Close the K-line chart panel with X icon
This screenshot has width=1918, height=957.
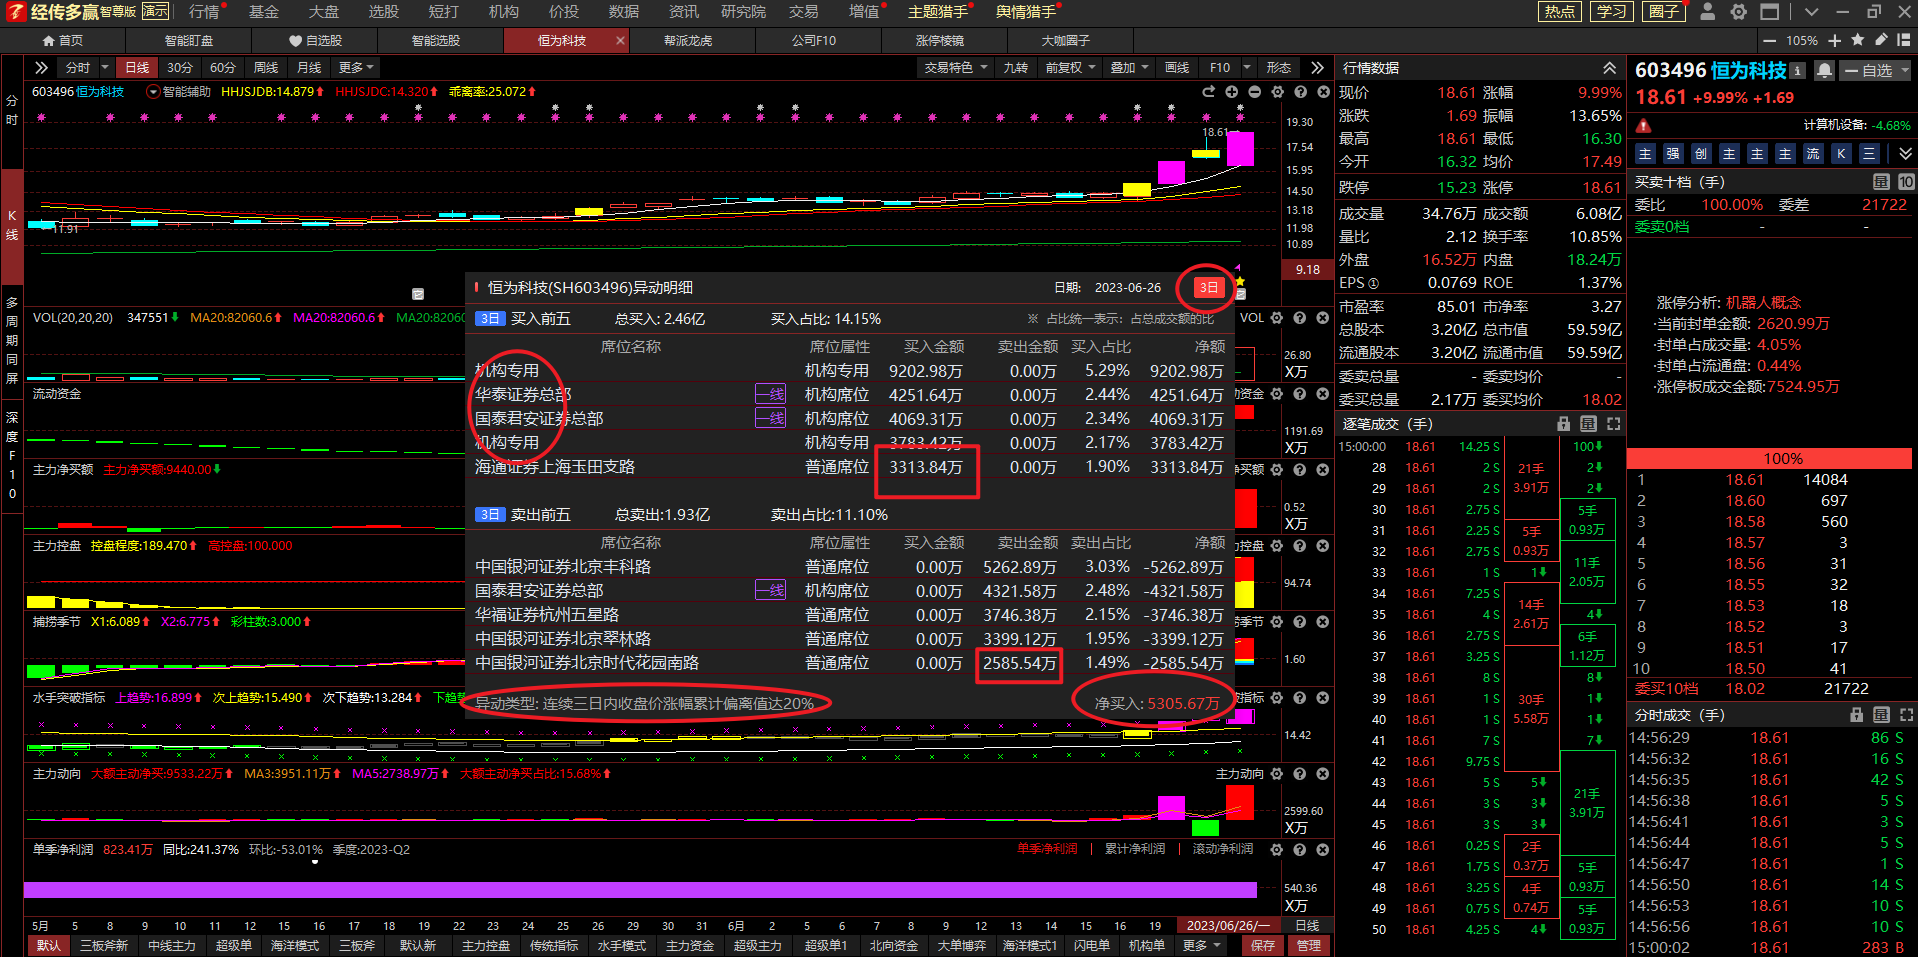(x=1323, y=92)
